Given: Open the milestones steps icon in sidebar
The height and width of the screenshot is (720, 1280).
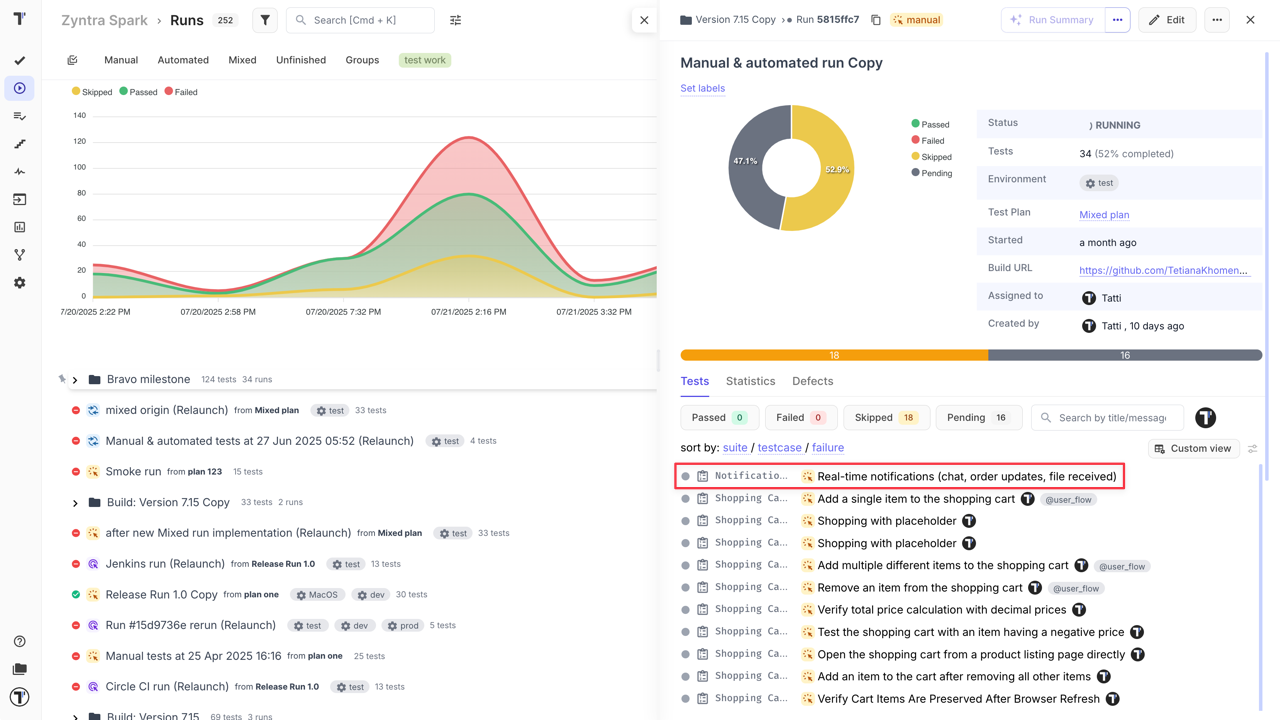Looking at the screenshot, I should pyautogui.click(x=20, y=143).
